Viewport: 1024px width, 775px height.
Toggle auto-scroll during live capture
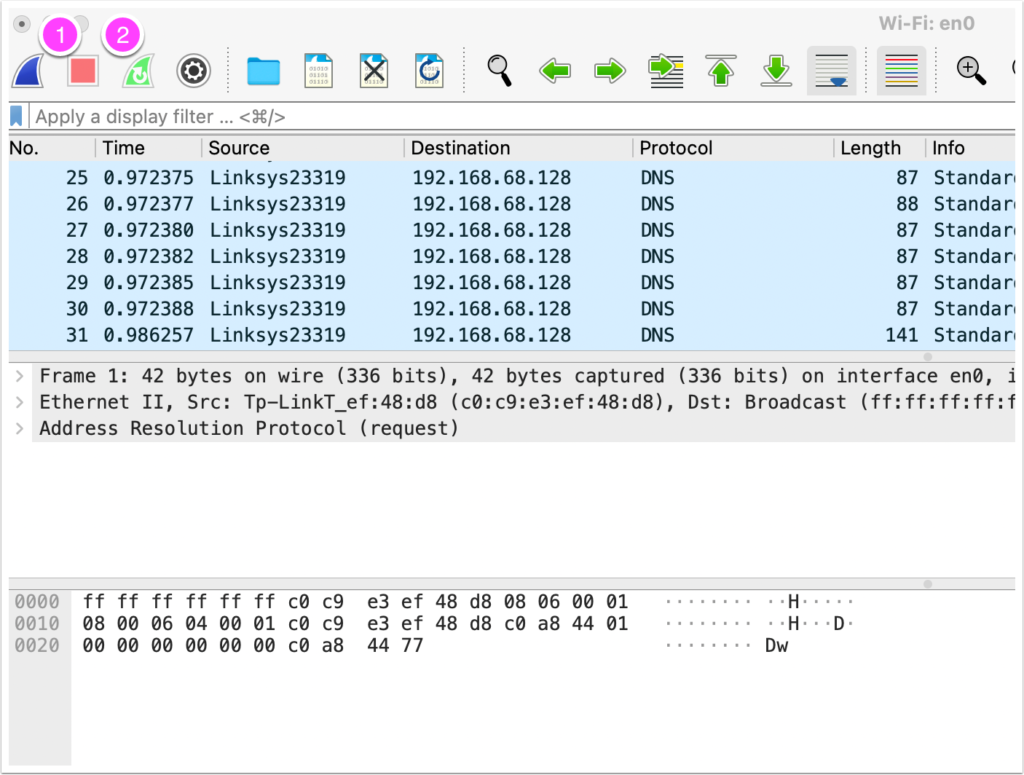[x=830, y=71]
